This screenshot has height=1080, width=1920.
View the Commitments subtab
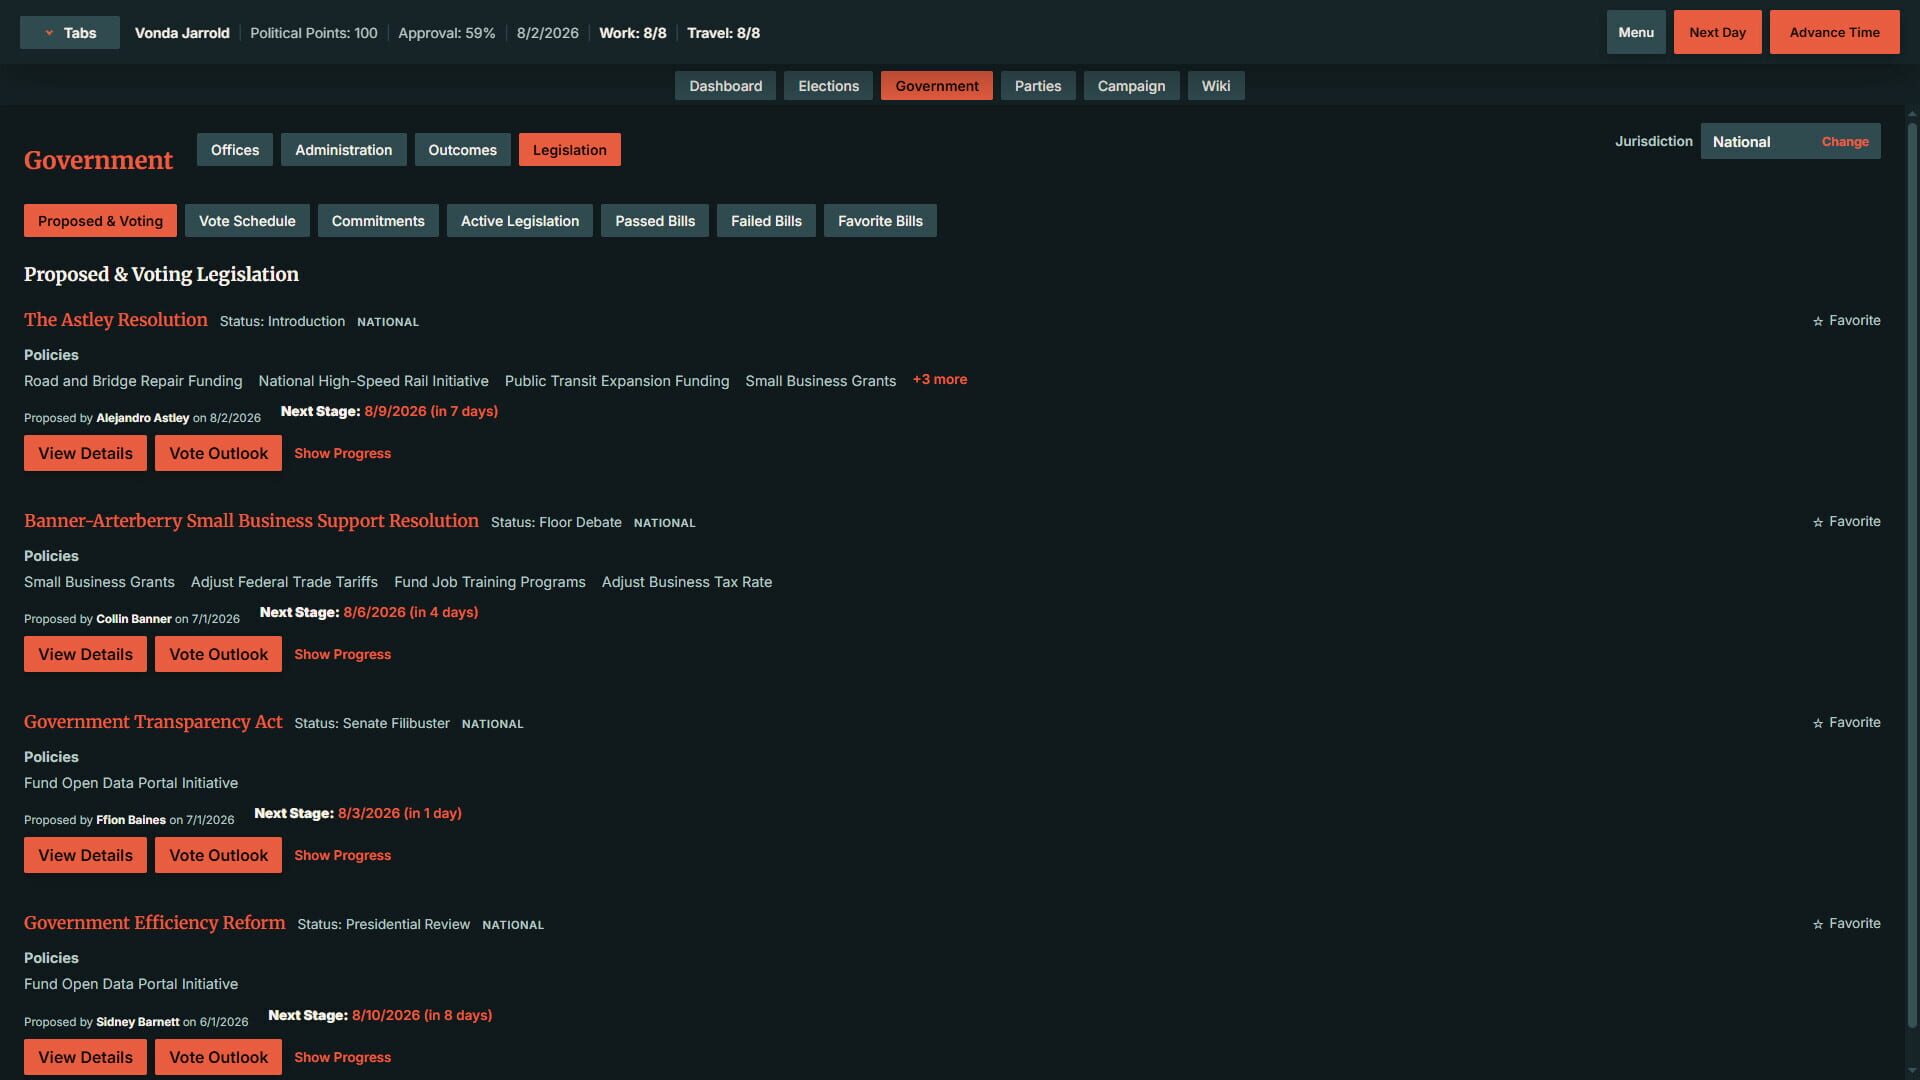point(378,221)
